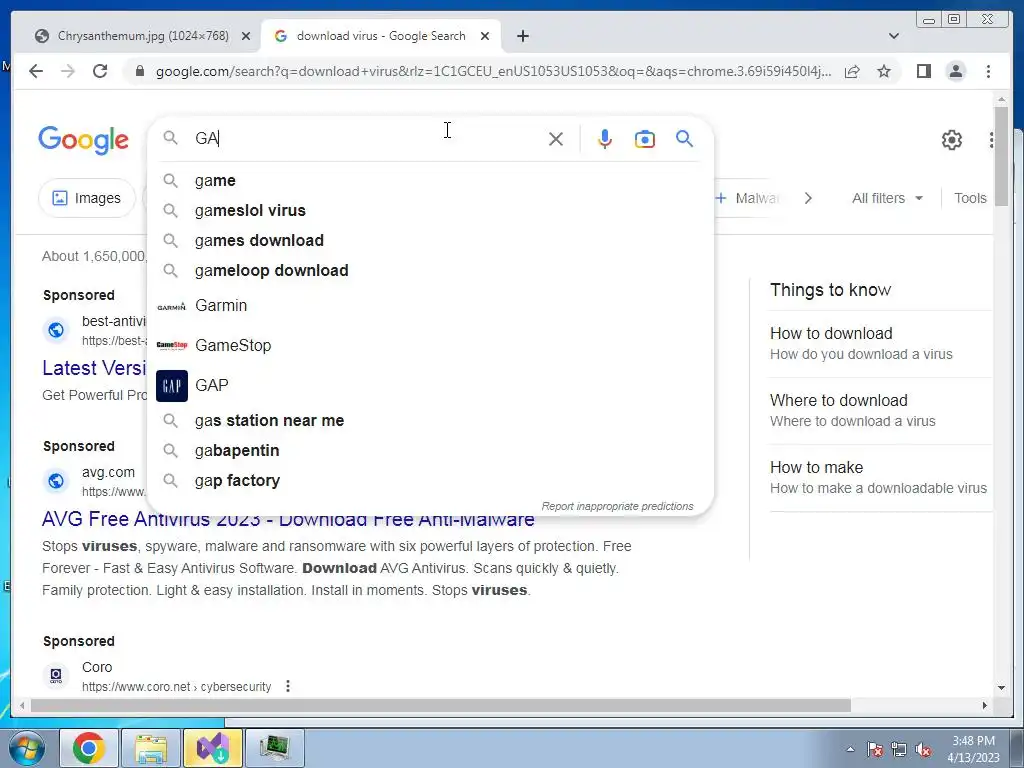Click Report inappropriate predictions
The image size is (1024, 768).
coord(617,506)
